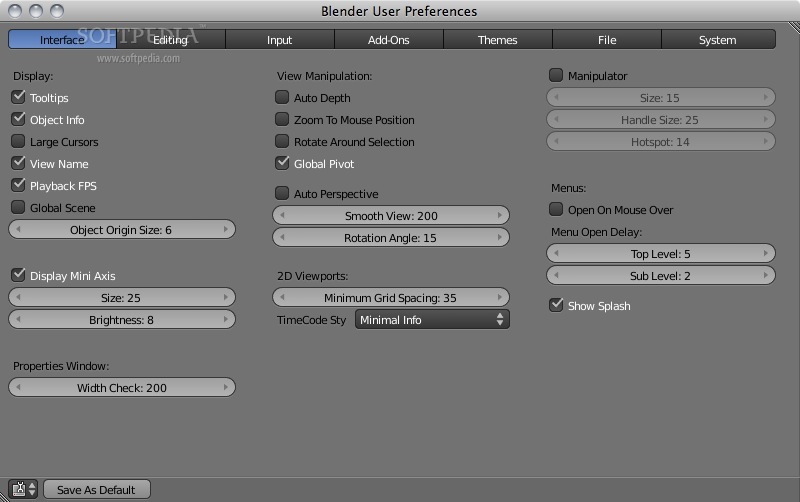Open the TimeCode Style Minimal Info dropdown
This screenshot has width=800, height=502.
432,319
